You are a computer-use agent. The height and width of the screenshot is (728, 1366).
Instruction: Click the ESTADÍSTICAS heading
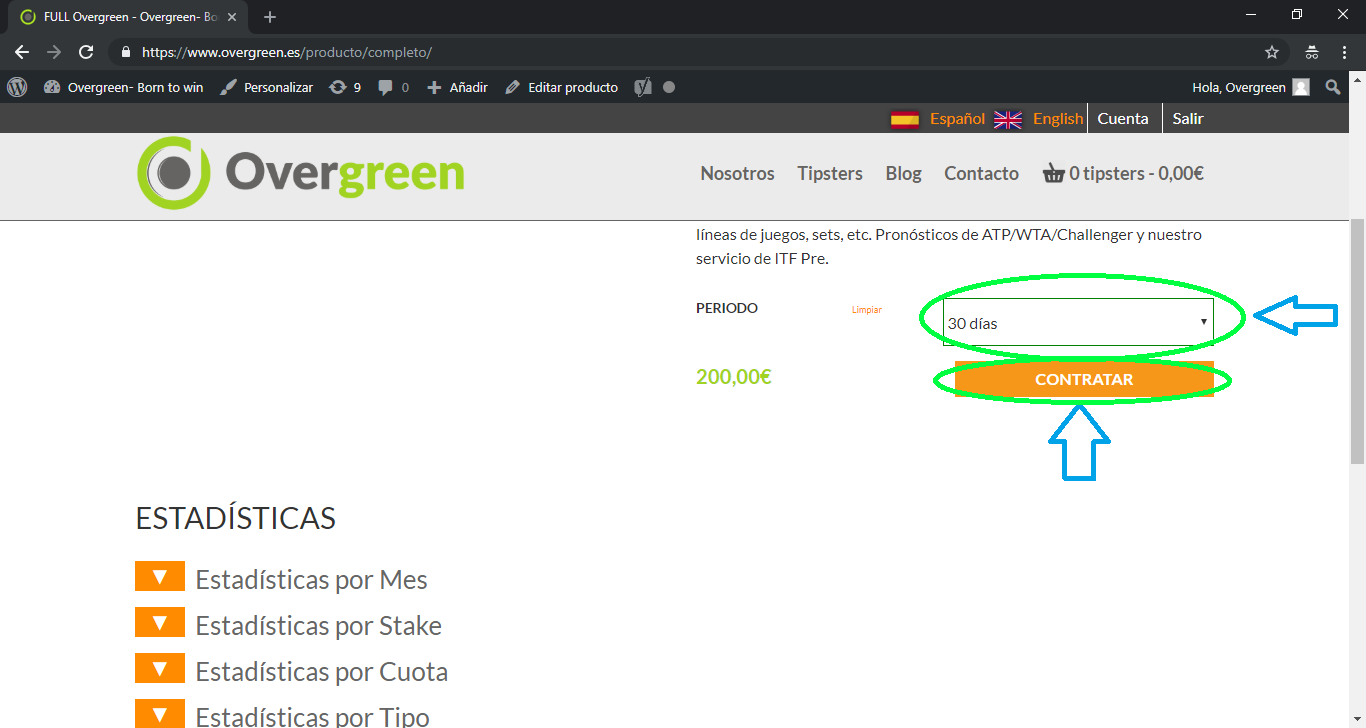236,518
